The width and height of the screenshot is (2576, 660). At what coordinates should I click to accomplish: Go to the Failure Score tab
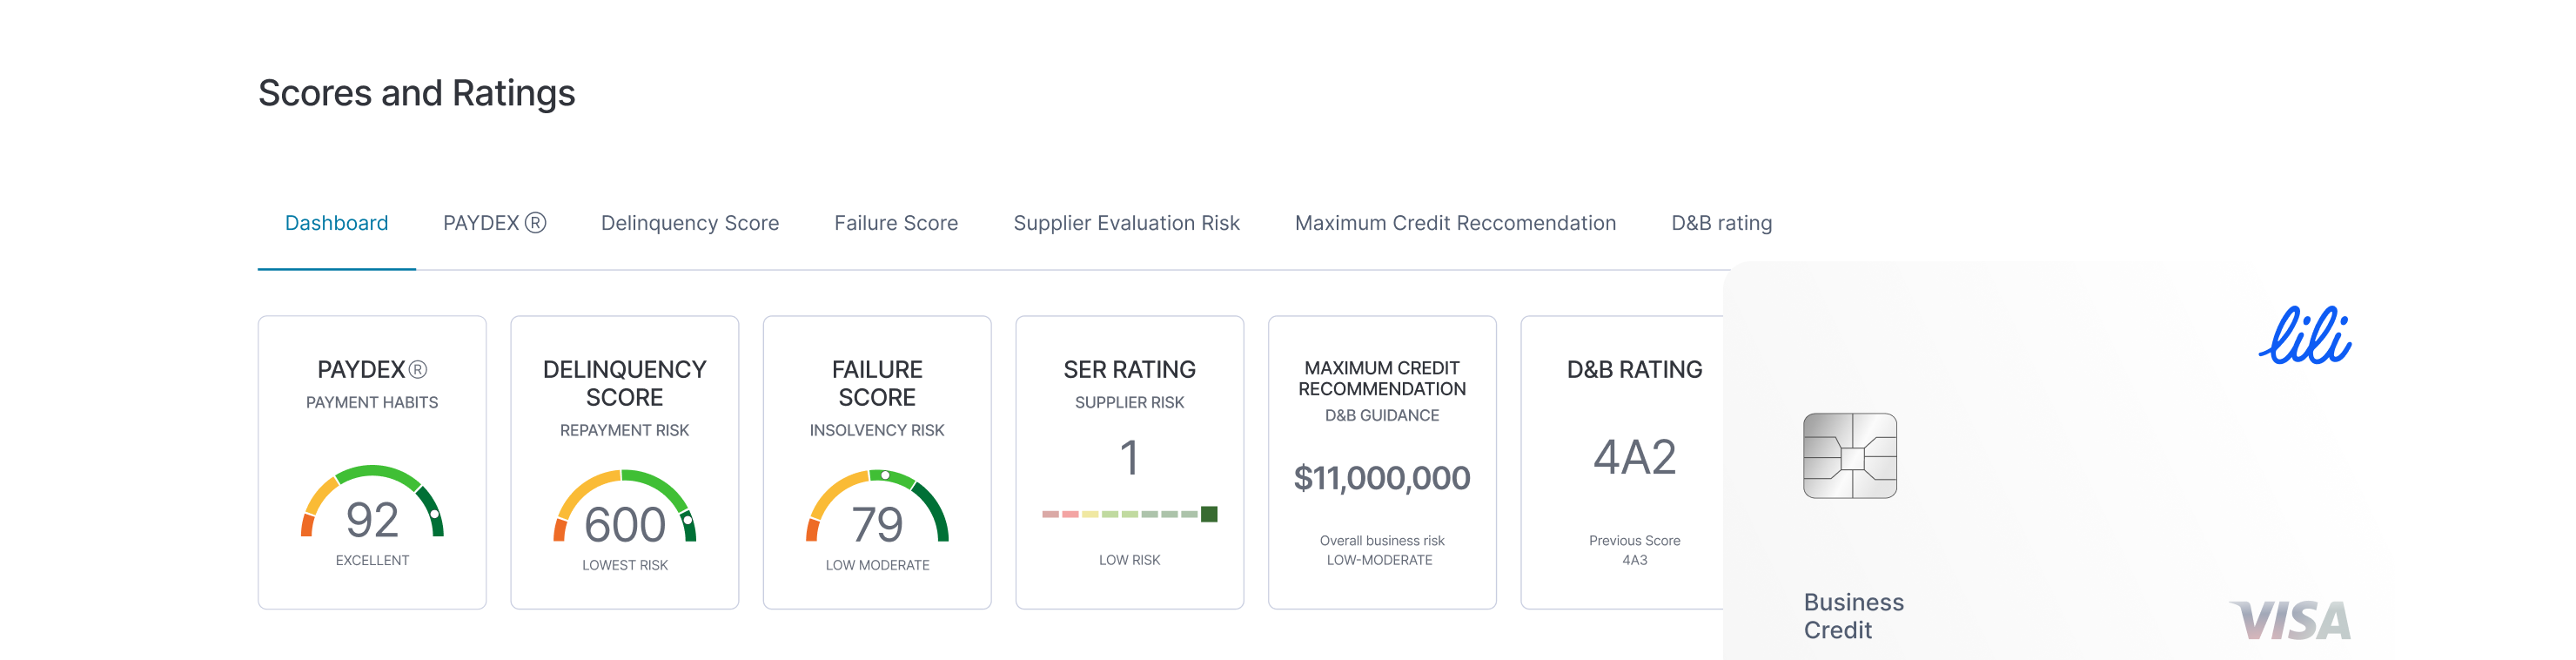[x=896, y=223]
